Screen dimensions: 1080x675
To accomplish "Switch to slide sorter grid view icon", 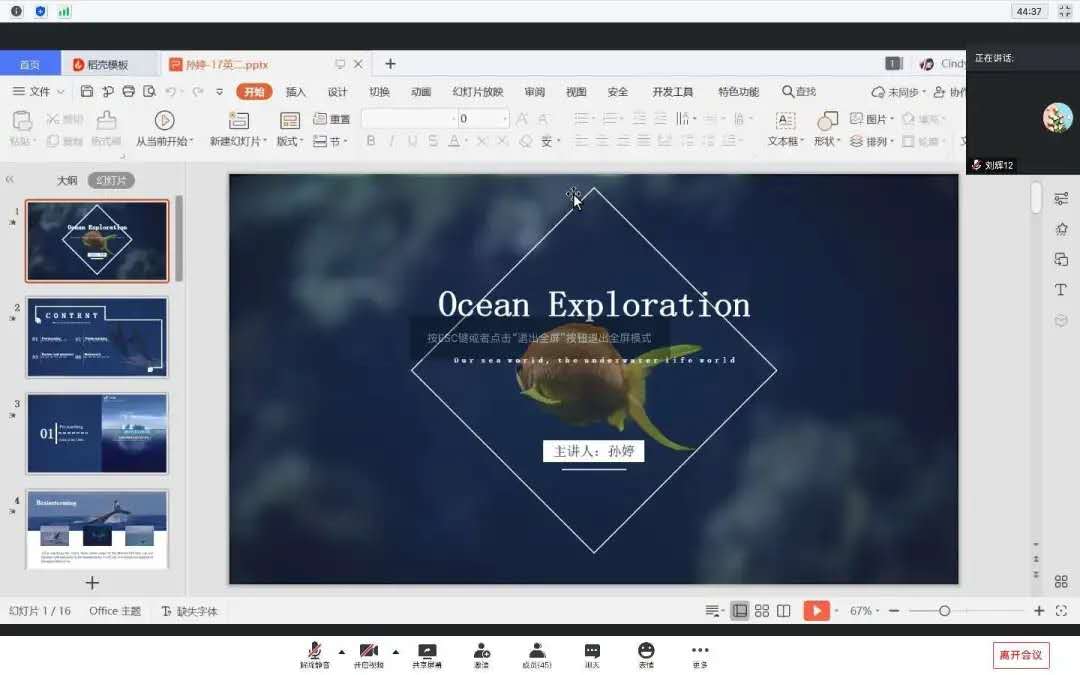I will [762, 611].
